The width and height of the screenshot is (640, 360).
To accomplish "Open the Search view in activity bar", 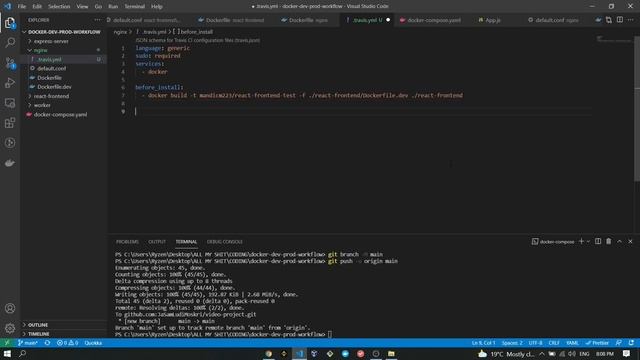I will (10, 42).
